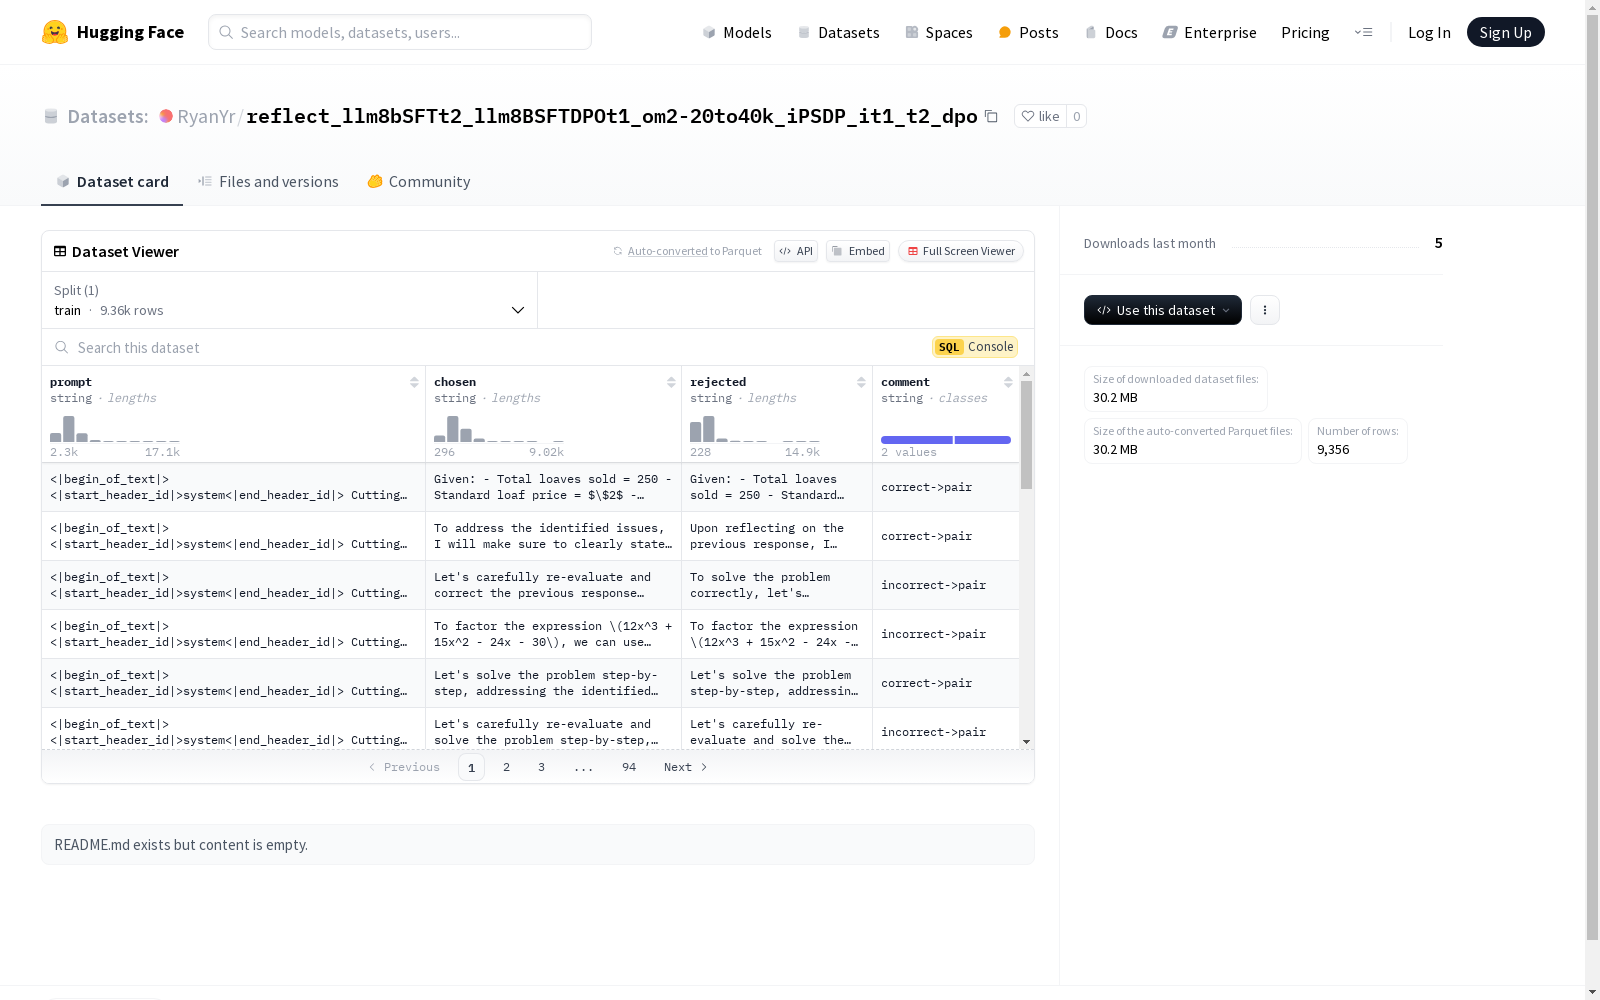Click the Hugging Face logo icon

click(55, 32)
